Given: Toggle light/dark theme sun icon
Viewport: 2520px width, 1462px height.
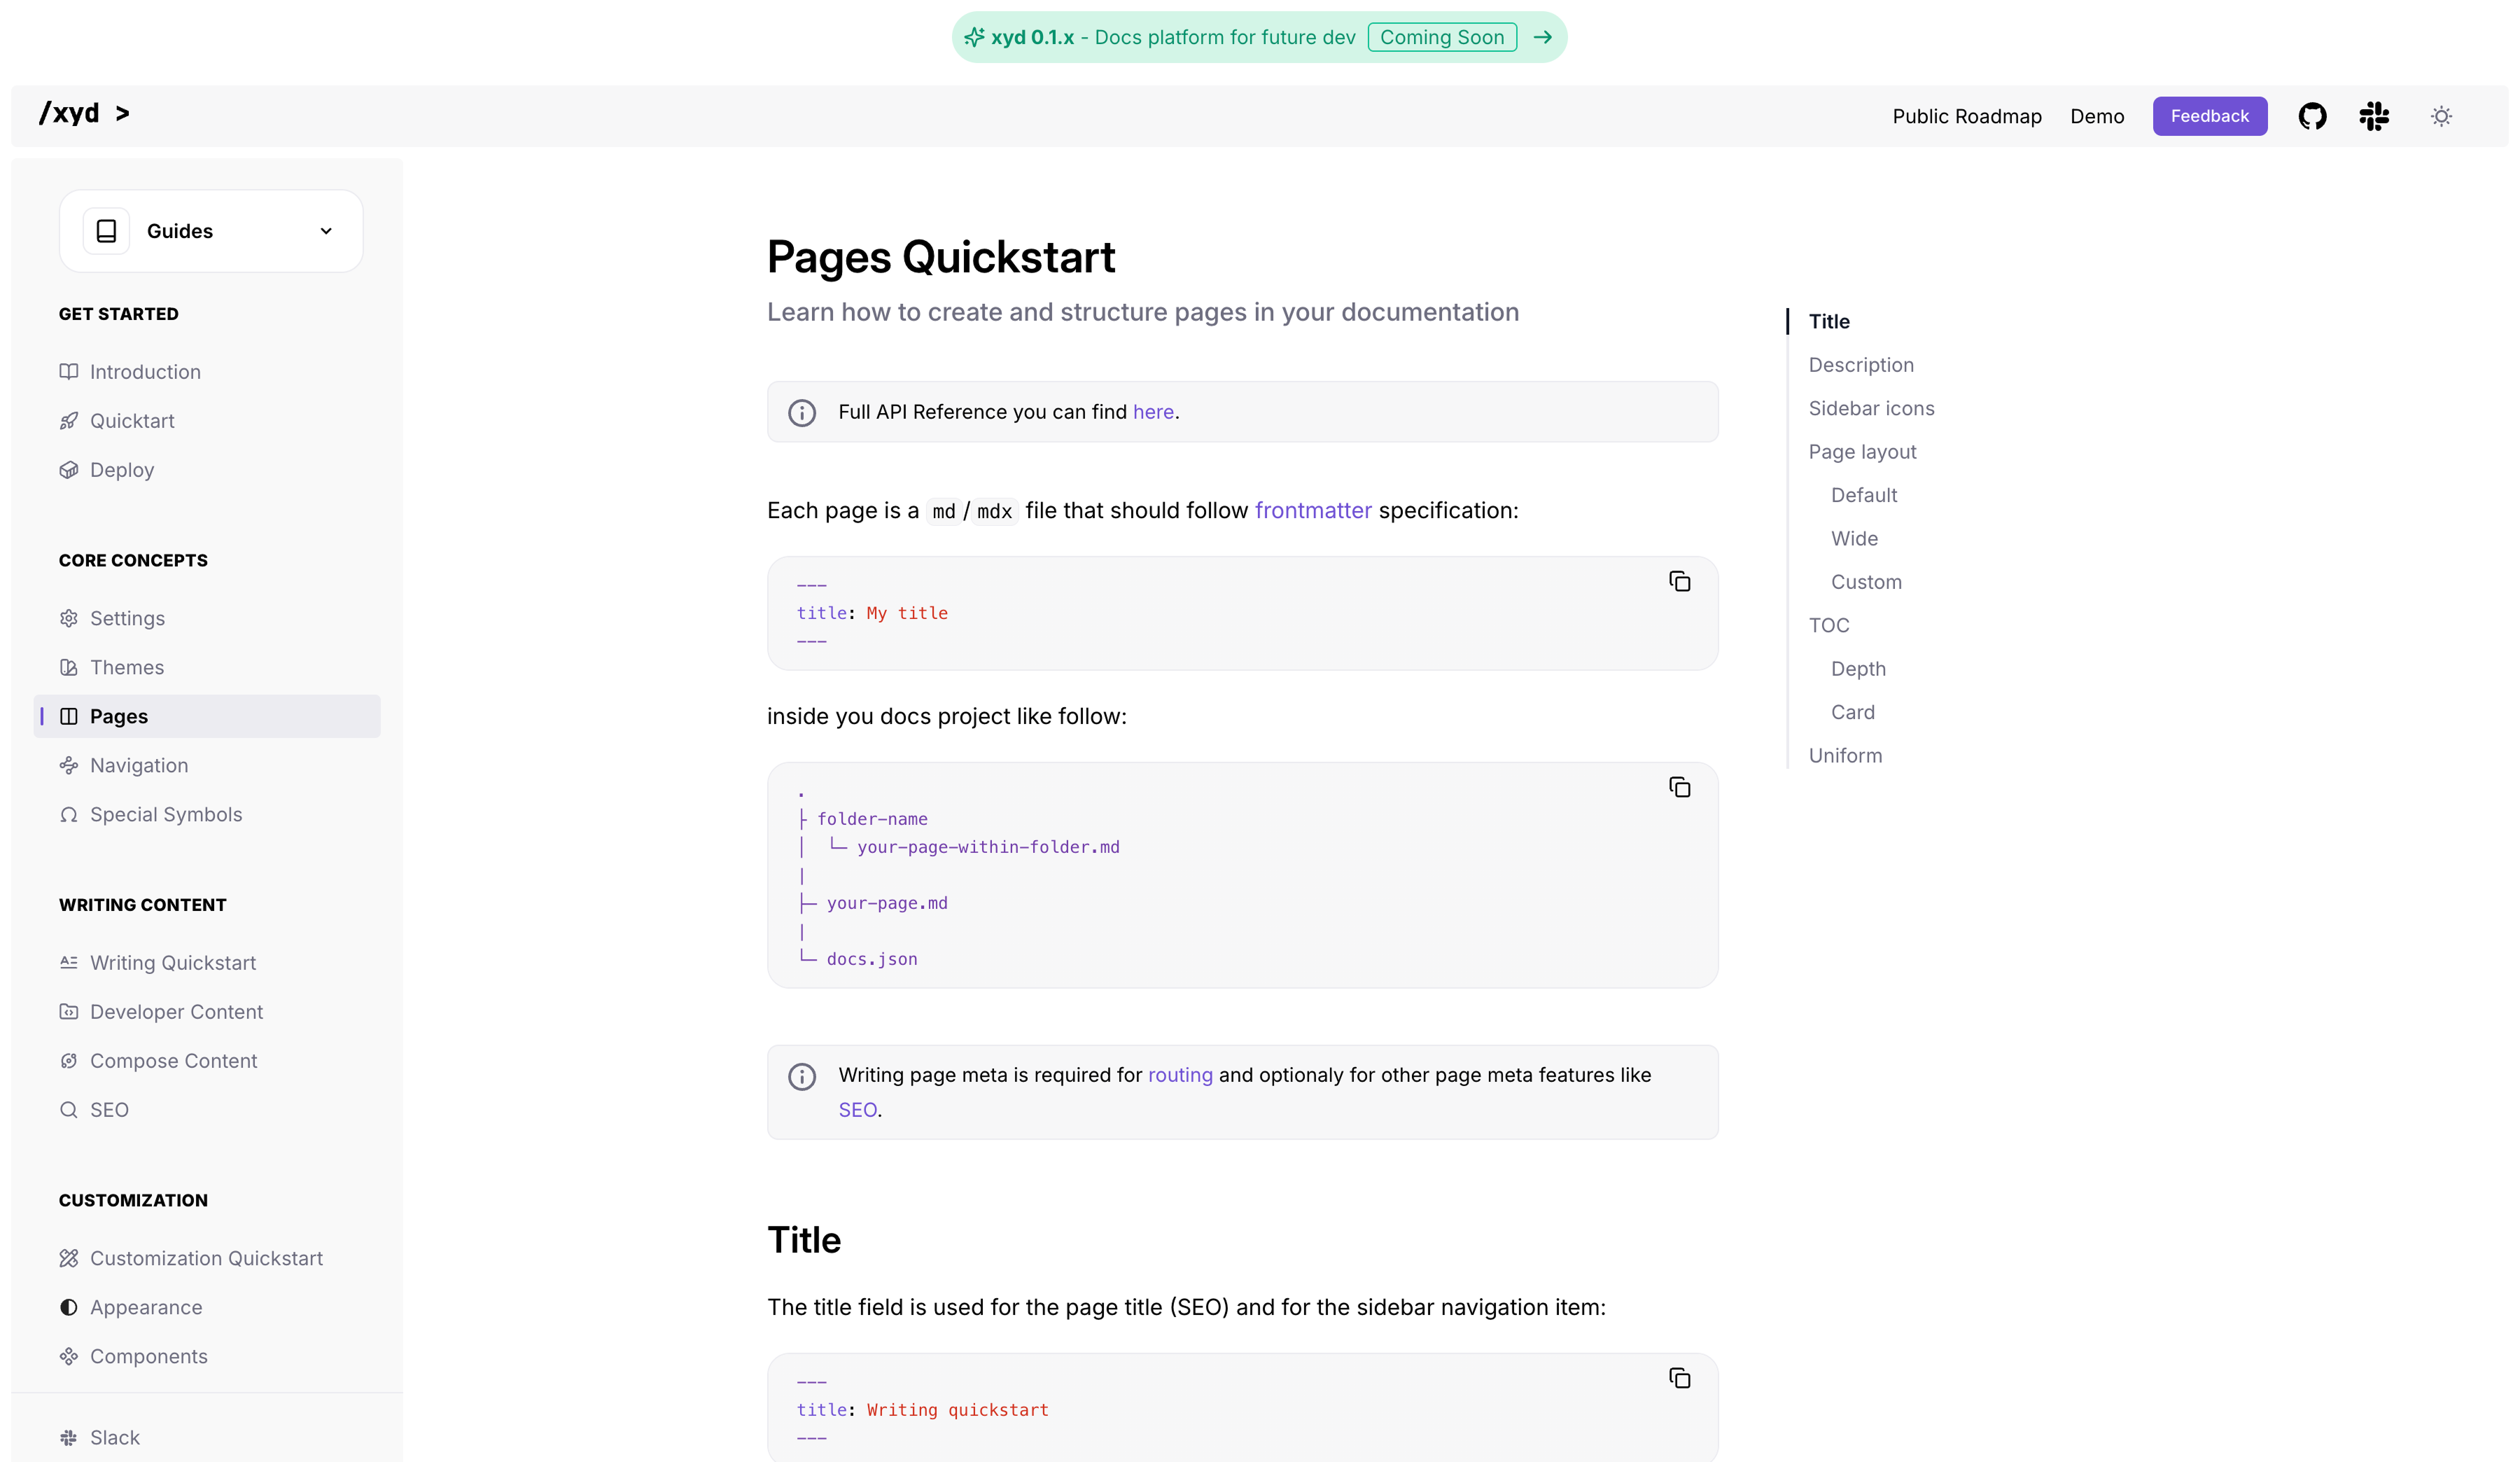Looking at the screenshot, I should (x=2441, y=116).
